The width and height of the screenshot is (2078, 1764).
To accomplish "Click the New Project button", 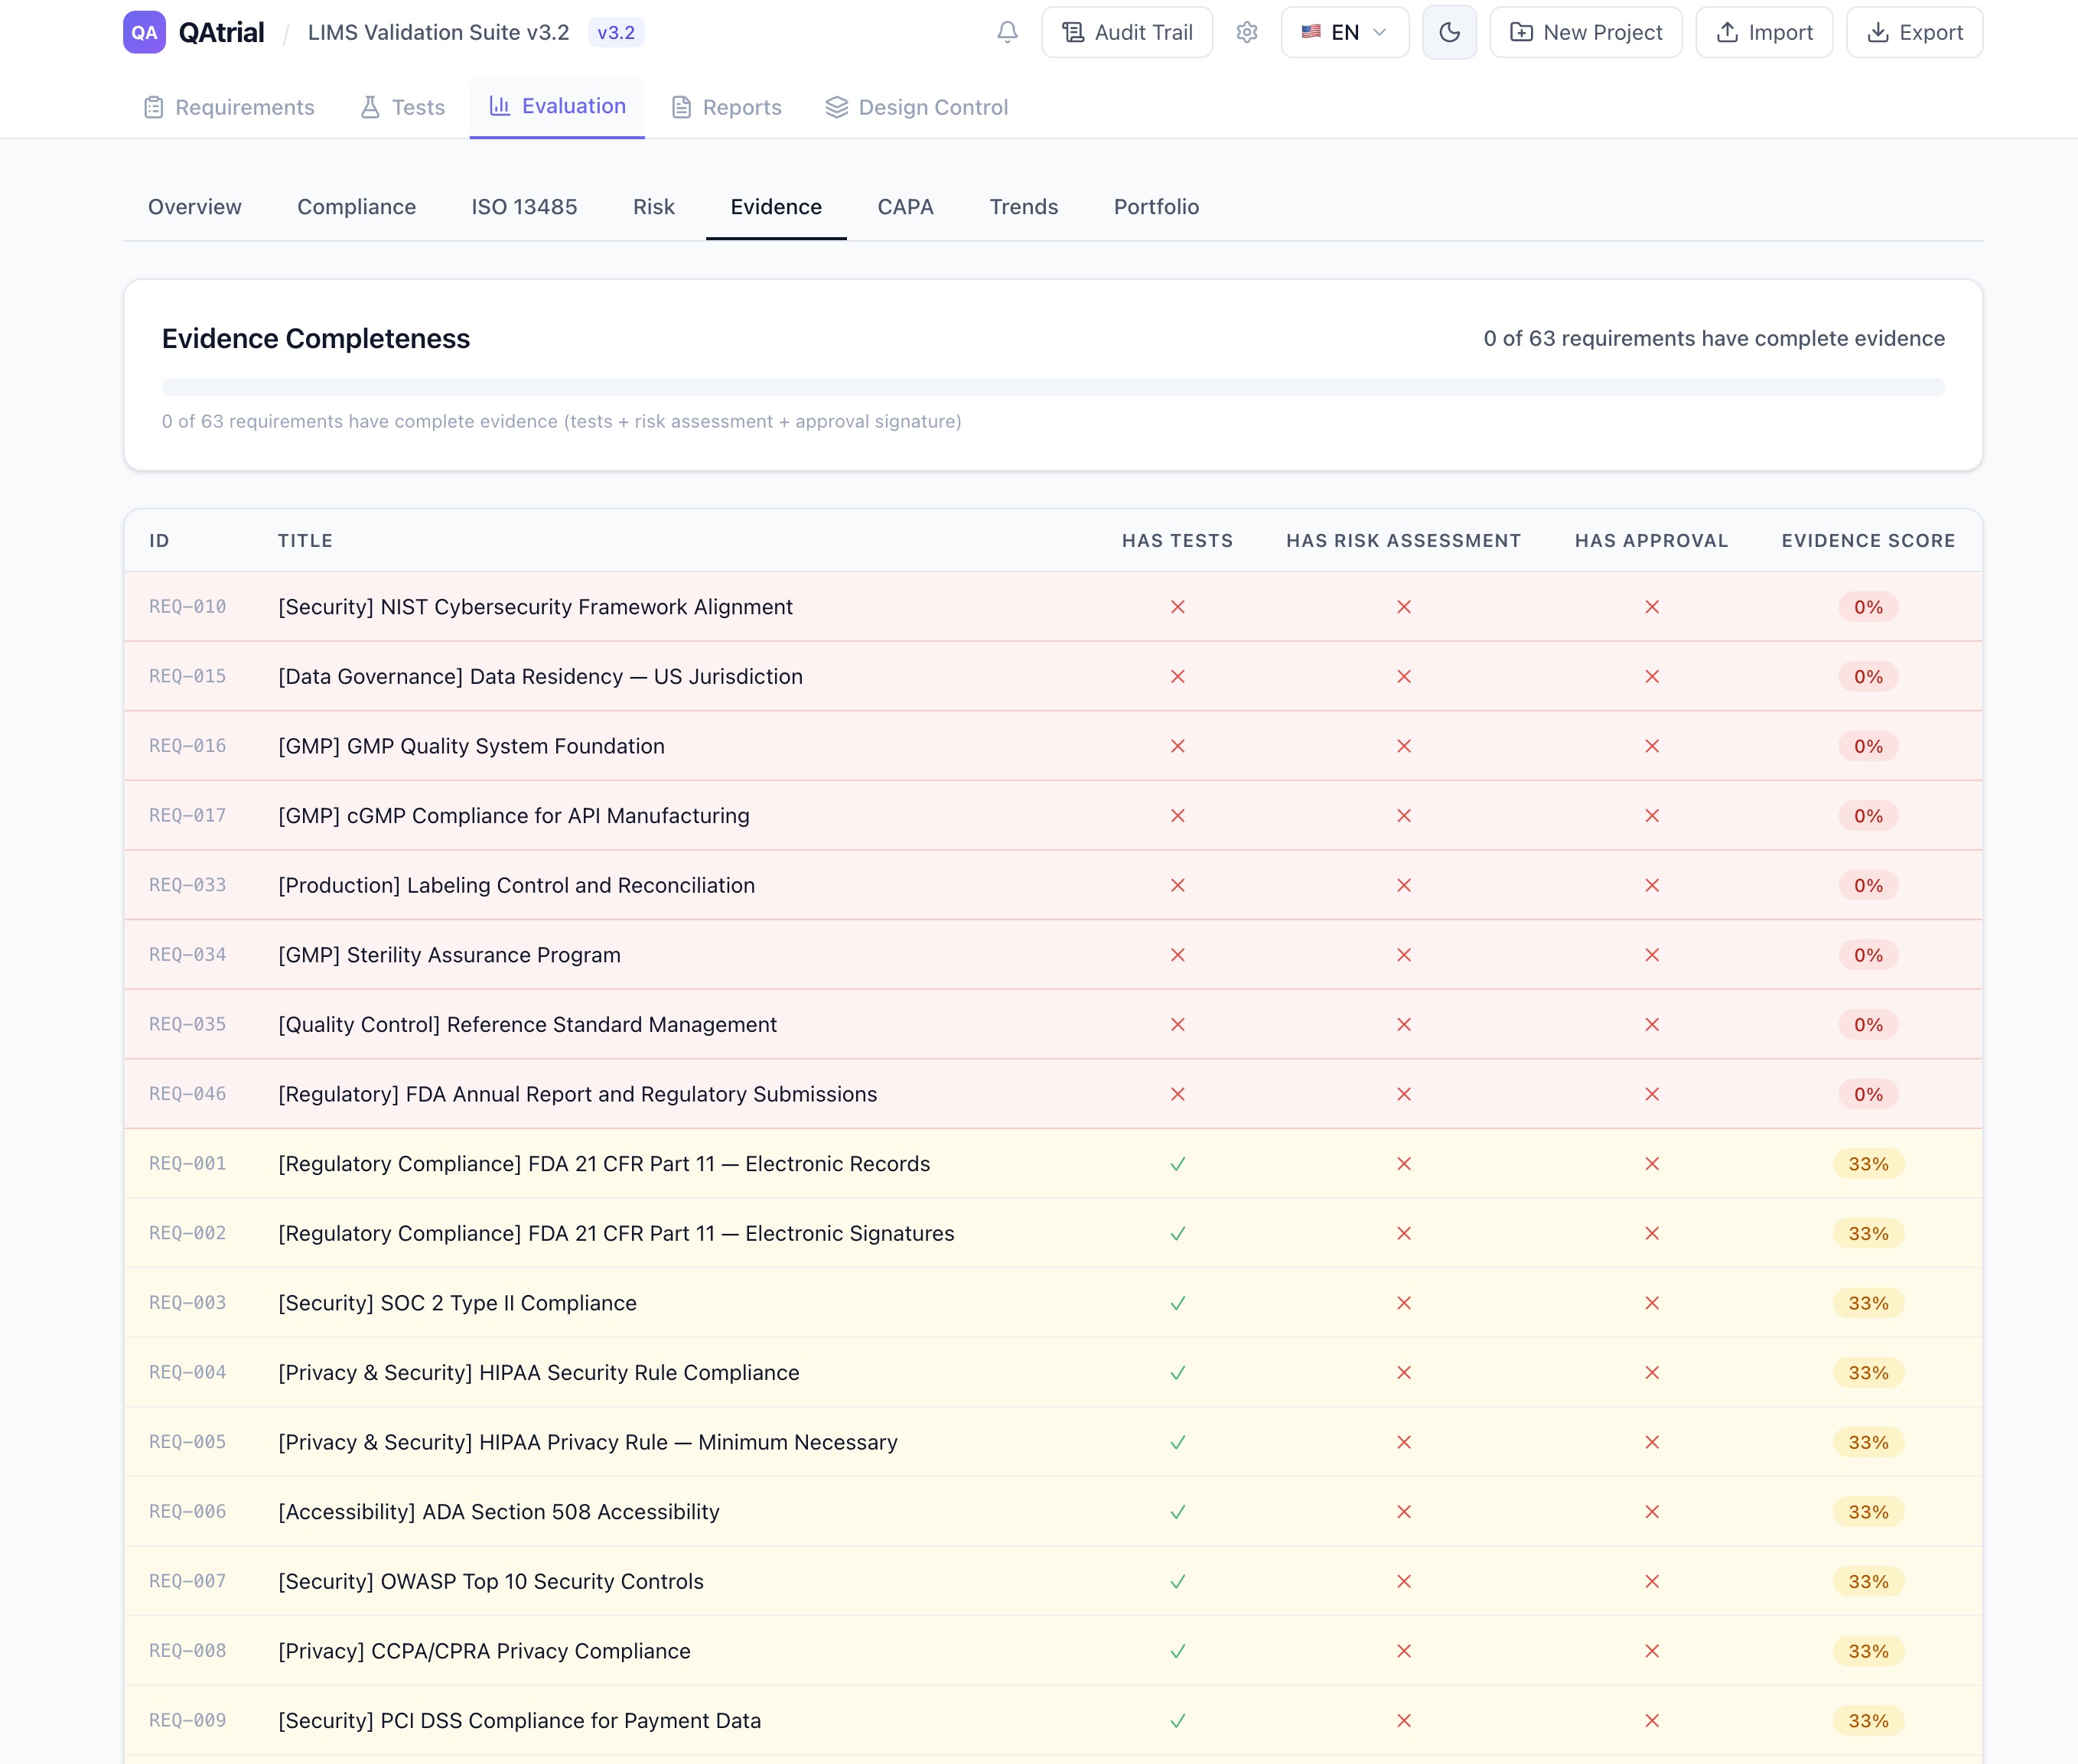I will click(1585, 32).
